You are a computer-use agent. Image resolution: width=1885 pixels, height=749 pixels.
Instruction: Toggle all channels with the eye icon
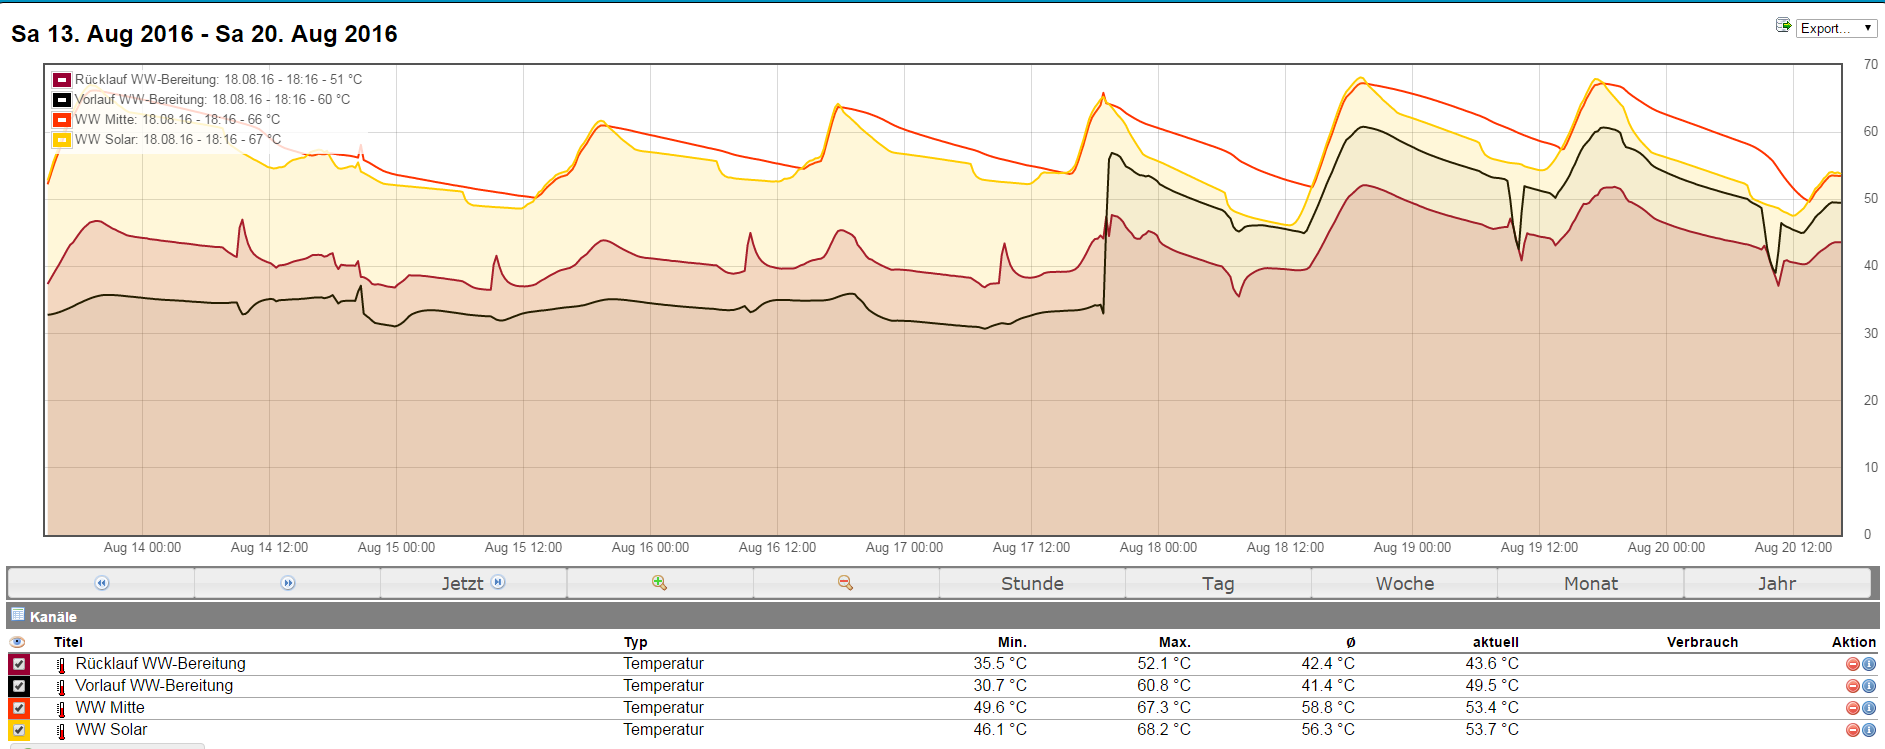pyautogui.click(x=17, y=642)
